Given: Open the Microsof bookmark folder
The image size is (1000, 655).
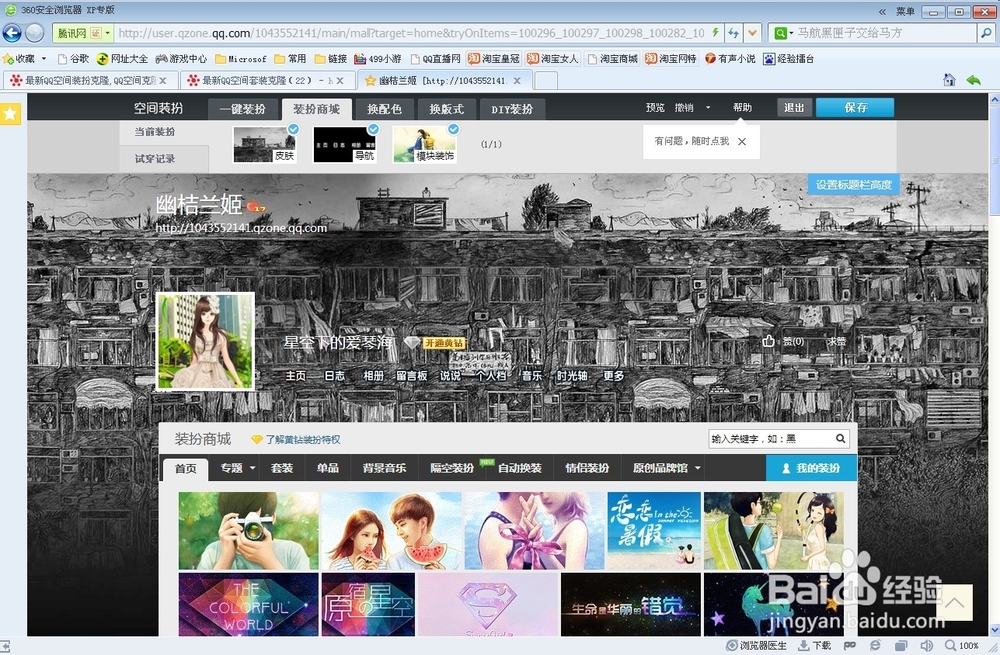Looking at the screenshot, I should tap(240, 59).
